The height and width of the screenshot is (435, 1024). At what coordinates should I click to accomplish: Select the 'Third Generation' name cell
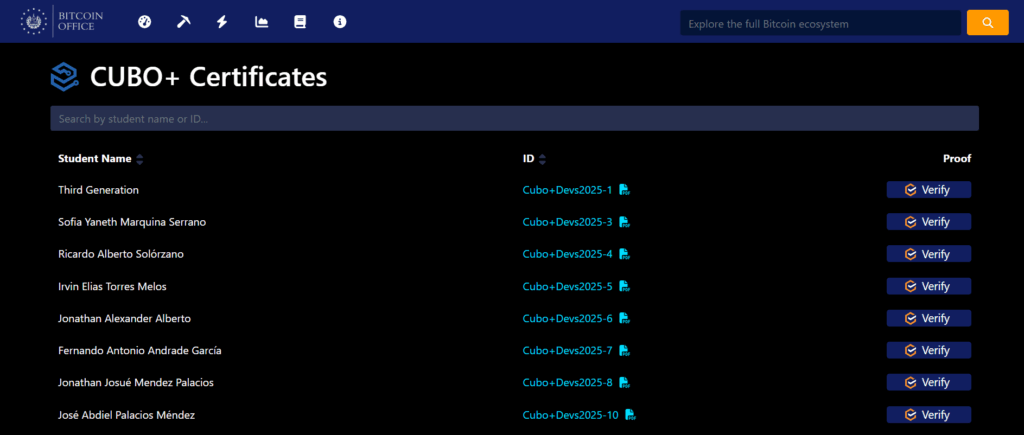pyautogui.click(x=98, y=190)
